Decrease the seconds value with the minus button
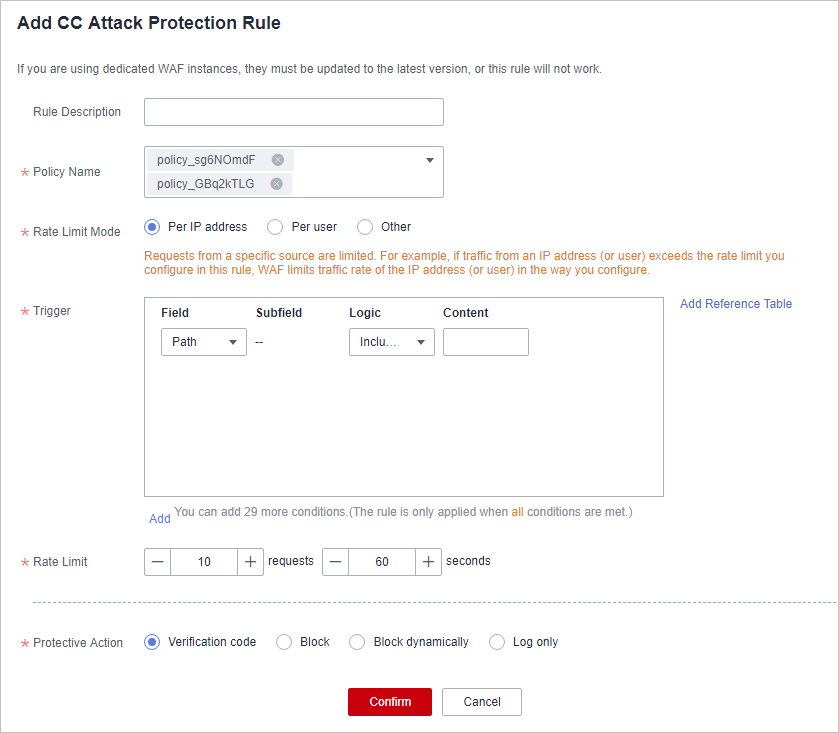Screen dimensions: 839x733 335,562
